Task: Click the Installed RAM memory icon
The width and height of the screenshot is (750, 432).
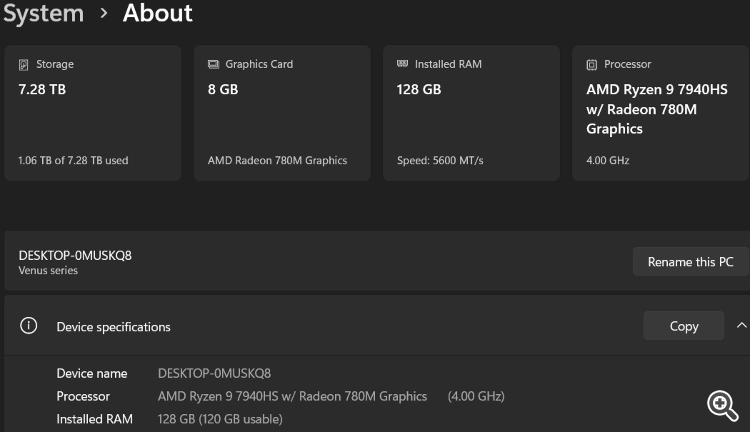Action: 402,65
